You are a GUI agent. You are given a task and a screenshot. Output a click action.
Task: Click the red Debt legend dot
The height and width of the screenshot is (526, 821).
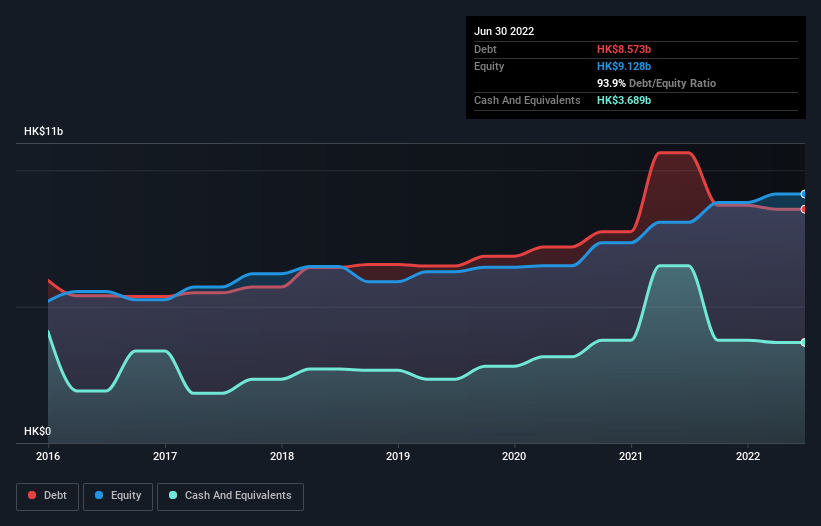[x=32, y=495]
